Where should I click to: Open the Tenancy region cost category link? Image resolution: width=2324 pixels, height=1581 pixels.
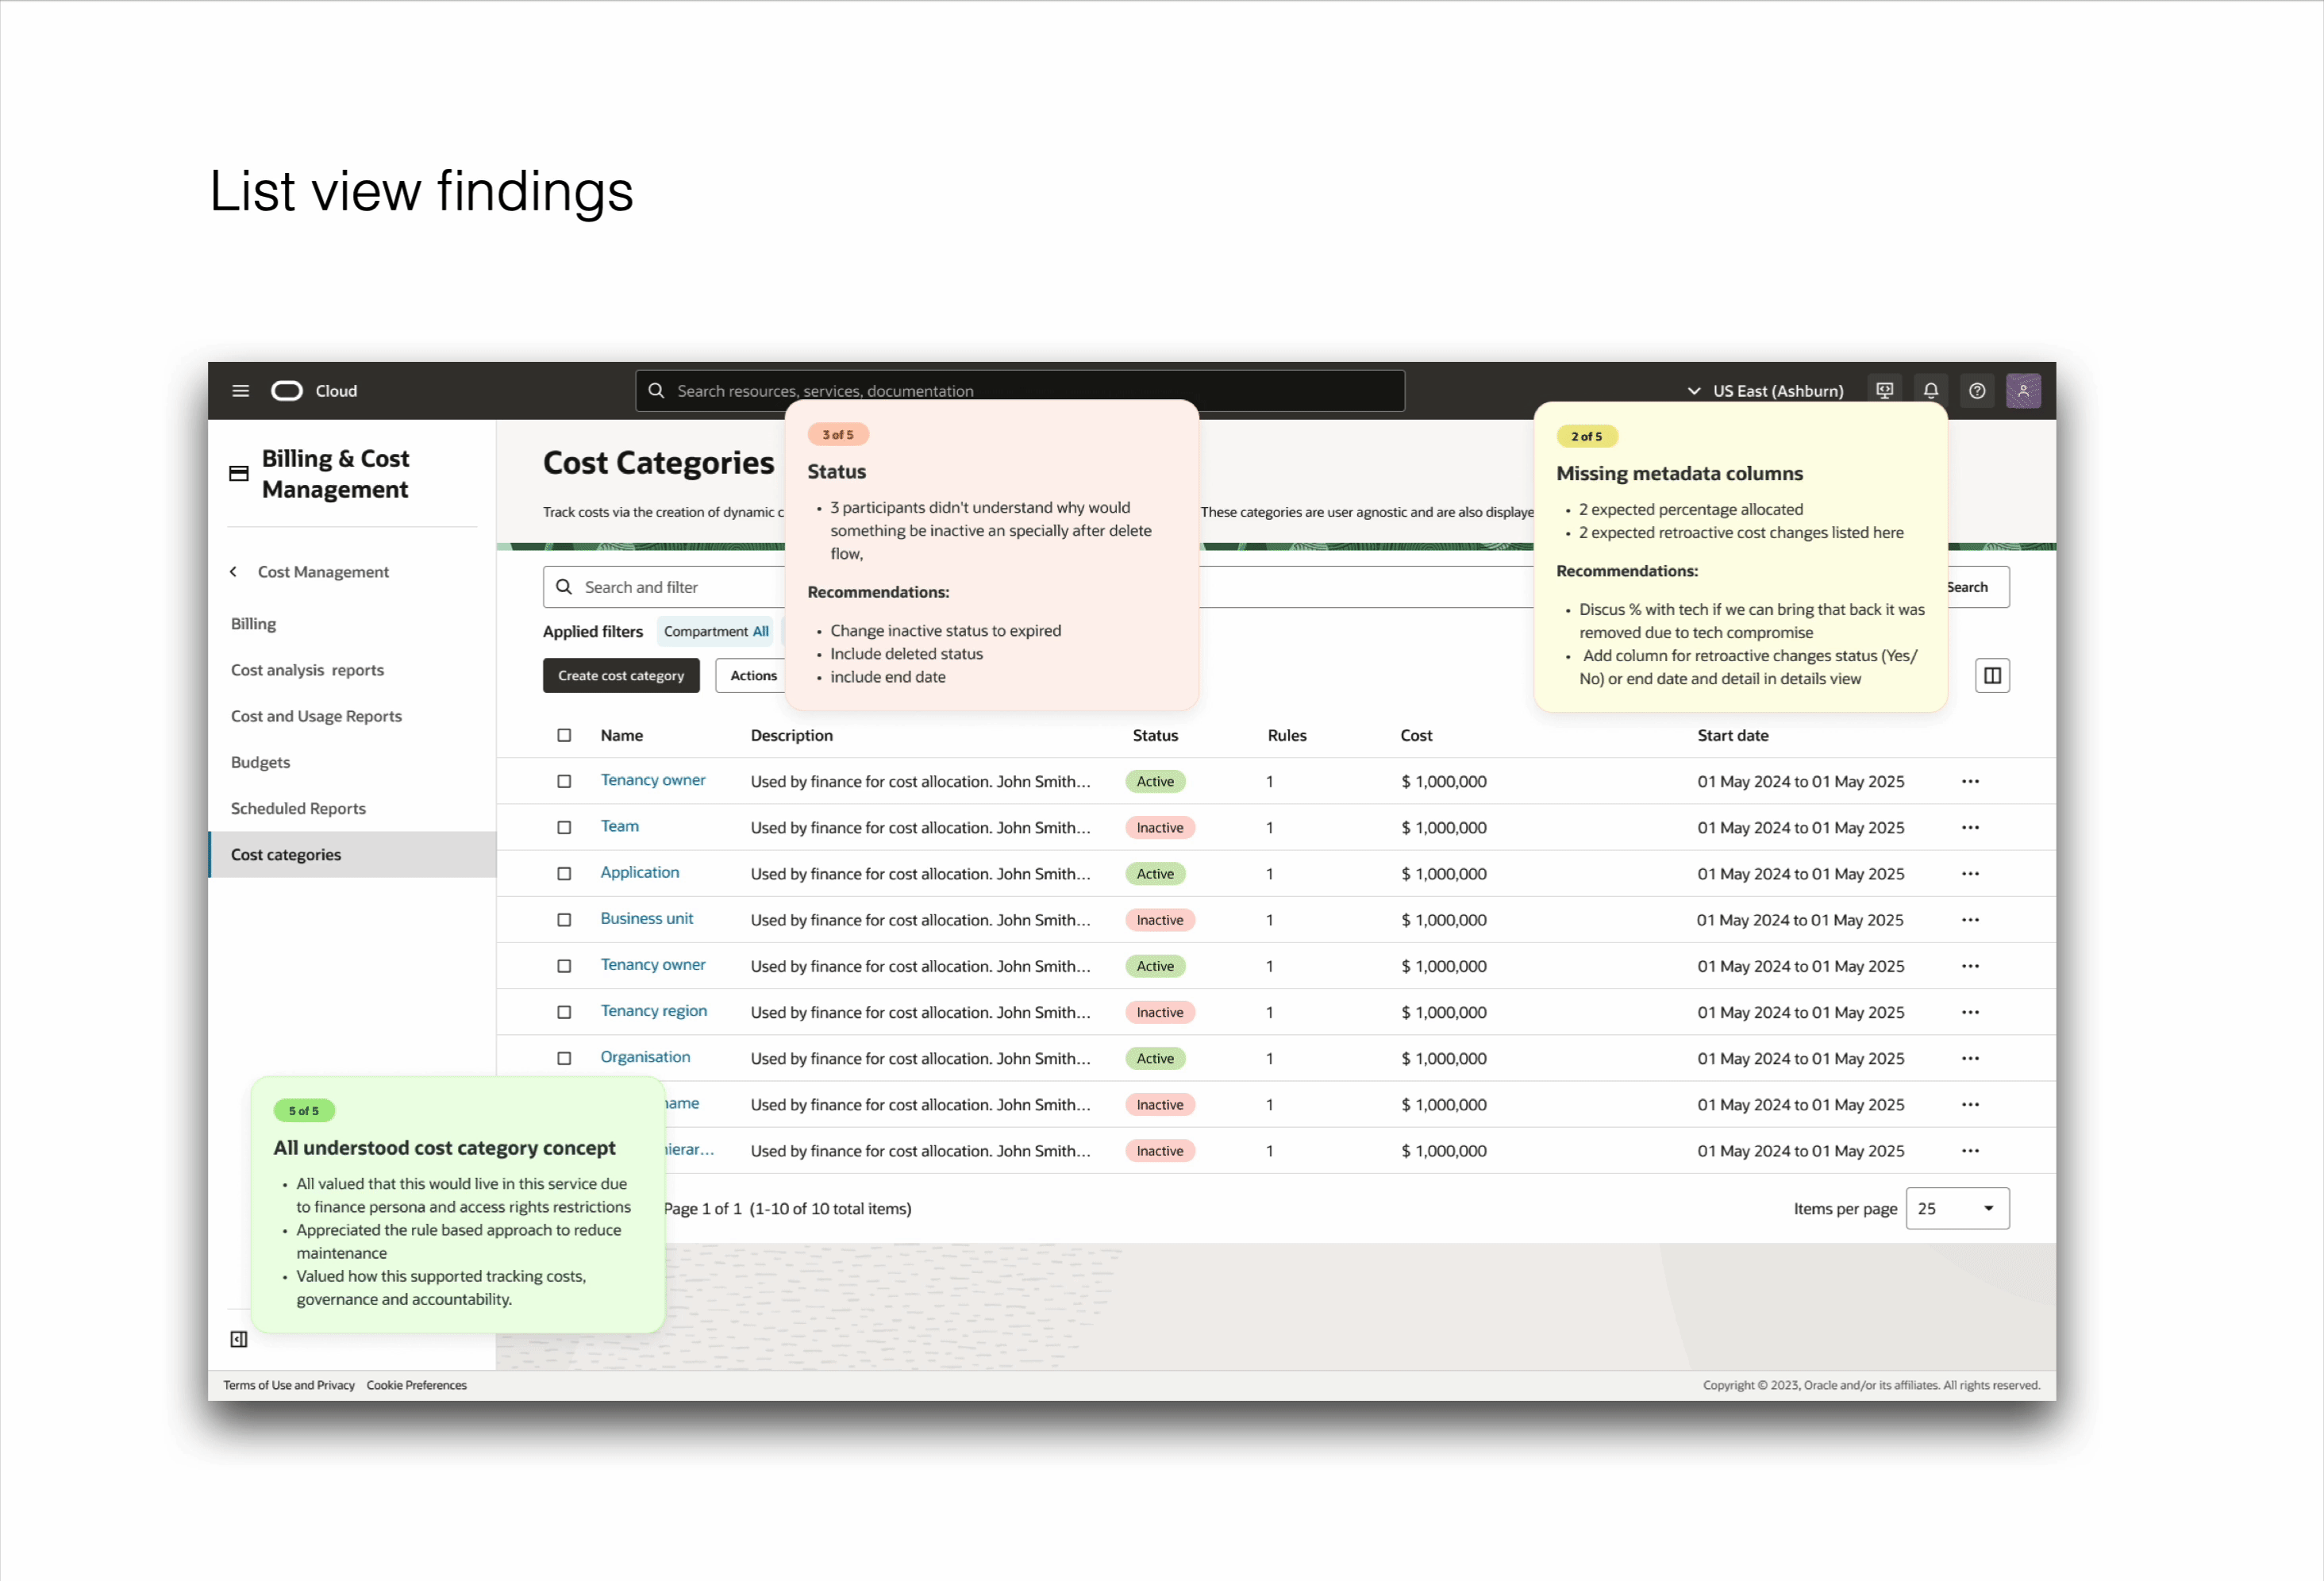tap(653, 1012)
